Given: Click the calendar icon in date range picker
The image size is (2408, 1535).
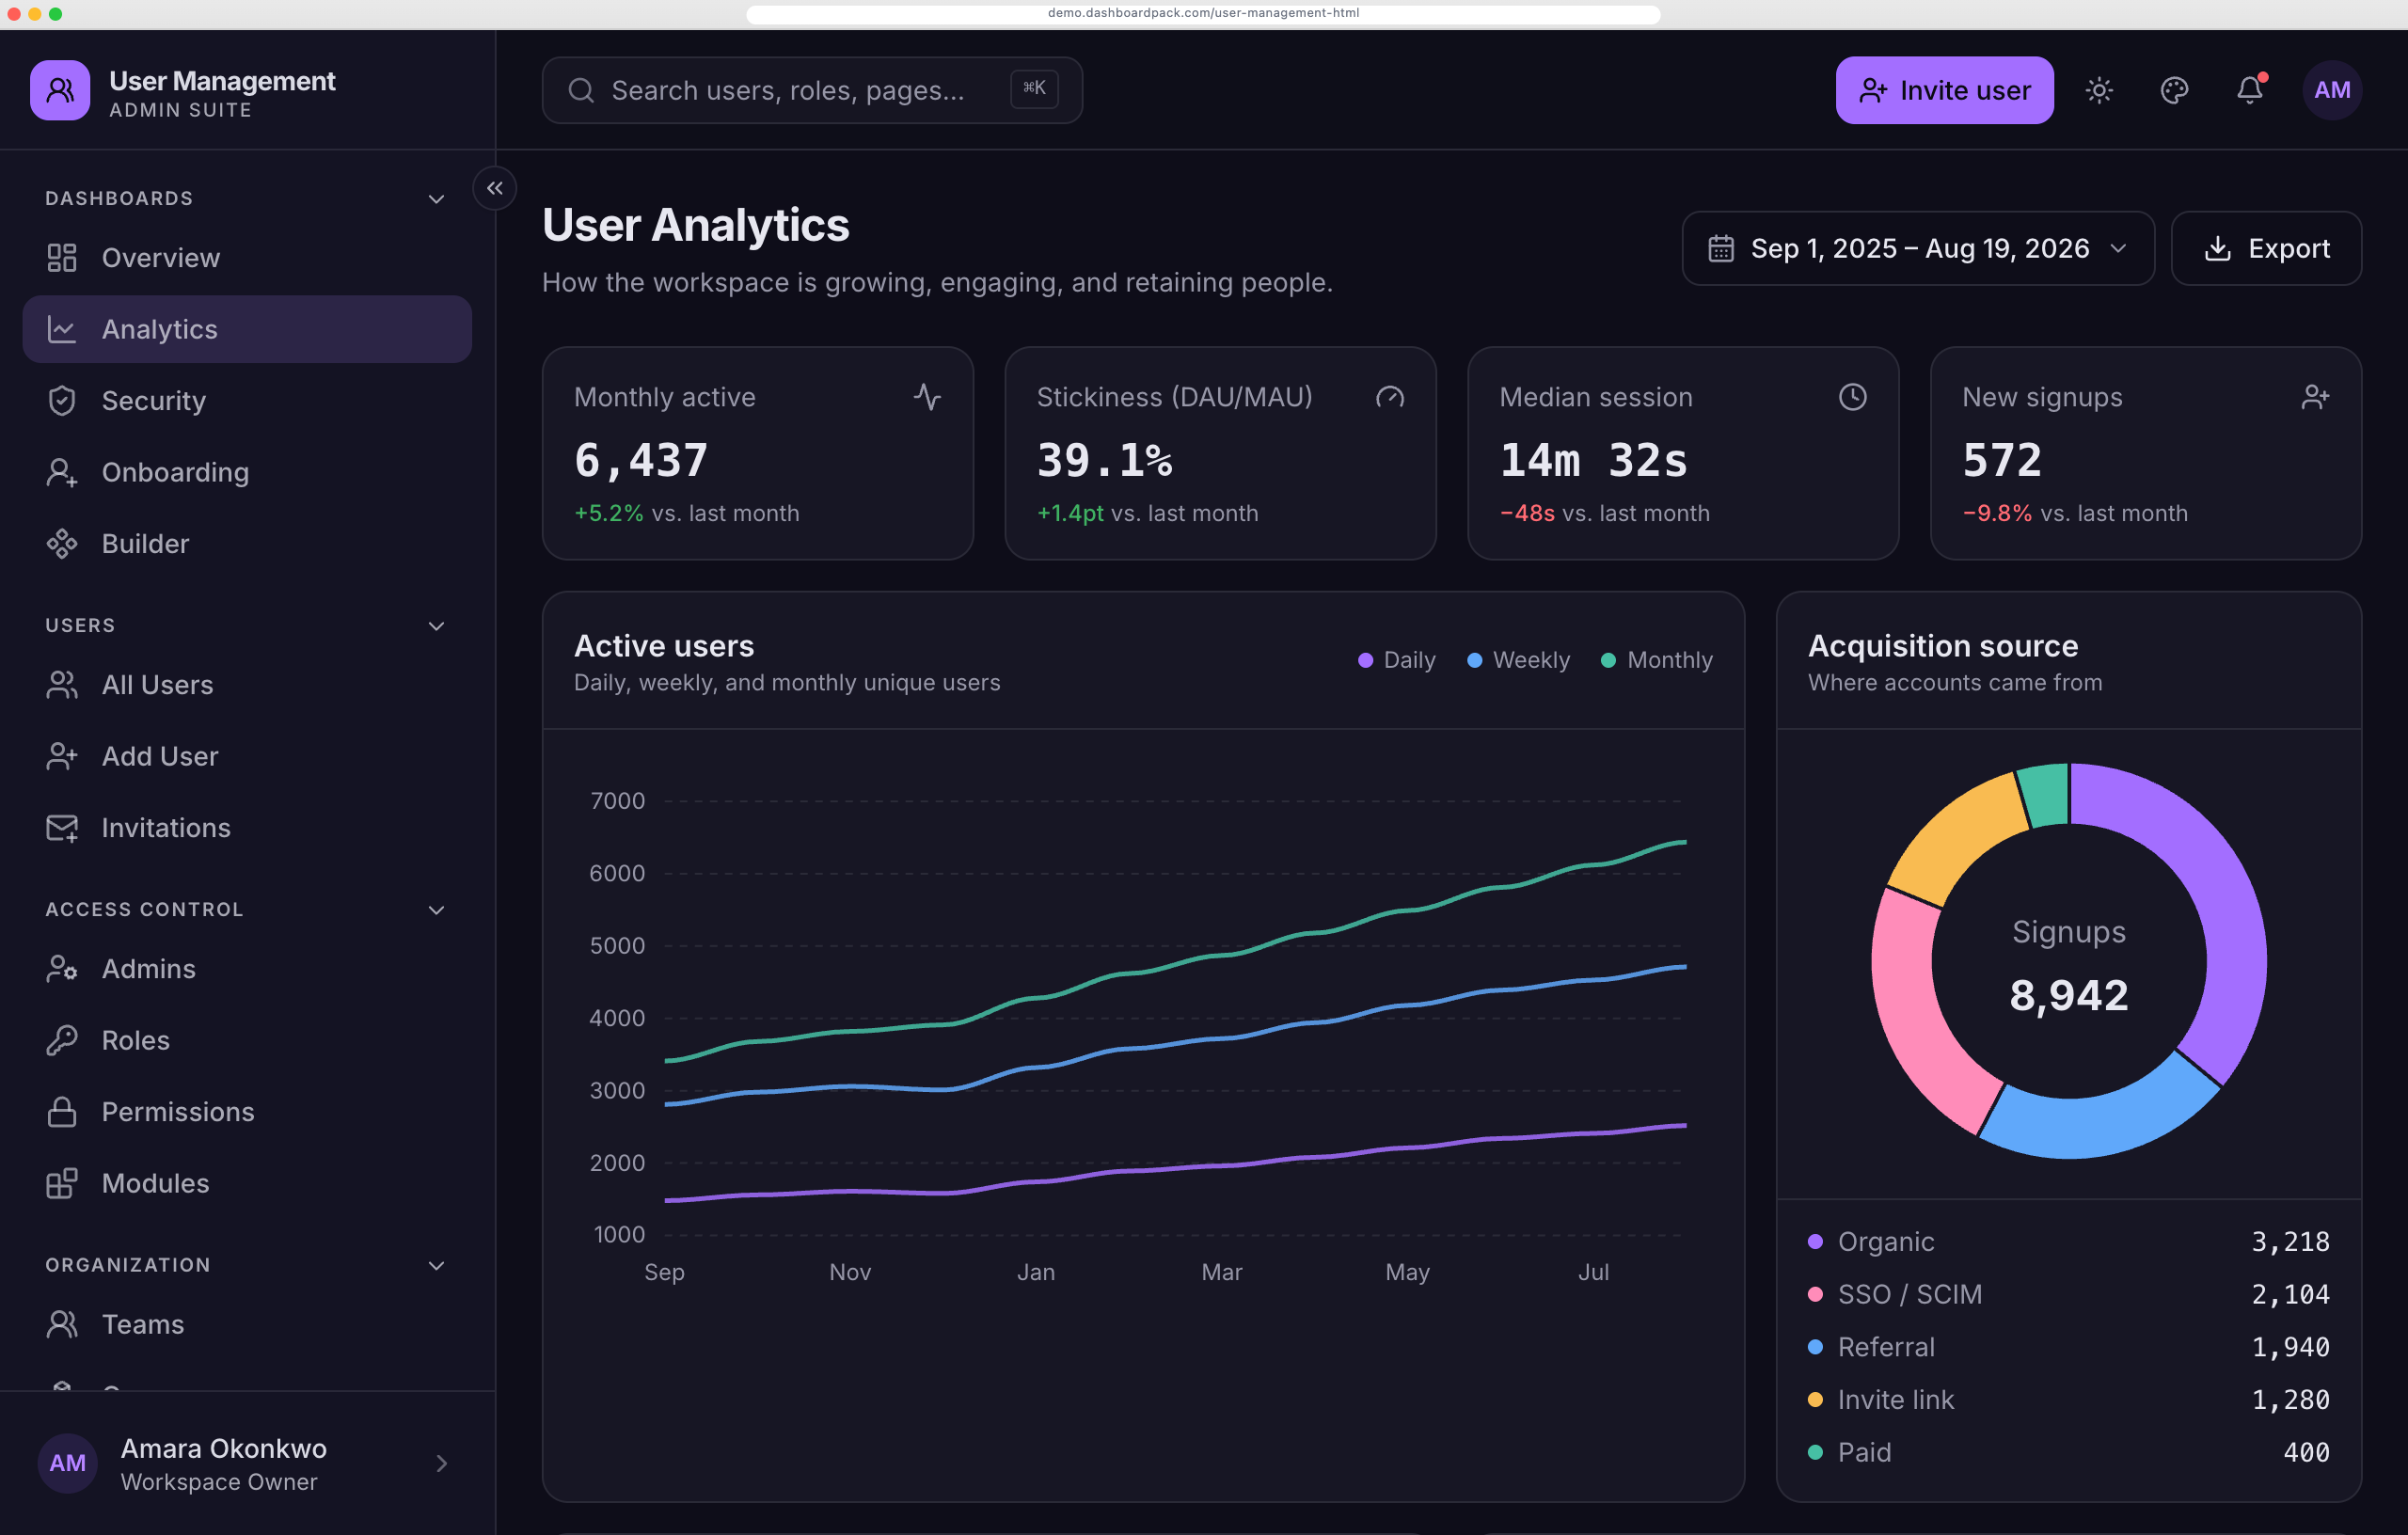Looking at the screenshot, I should click(x=1721, y=248).
